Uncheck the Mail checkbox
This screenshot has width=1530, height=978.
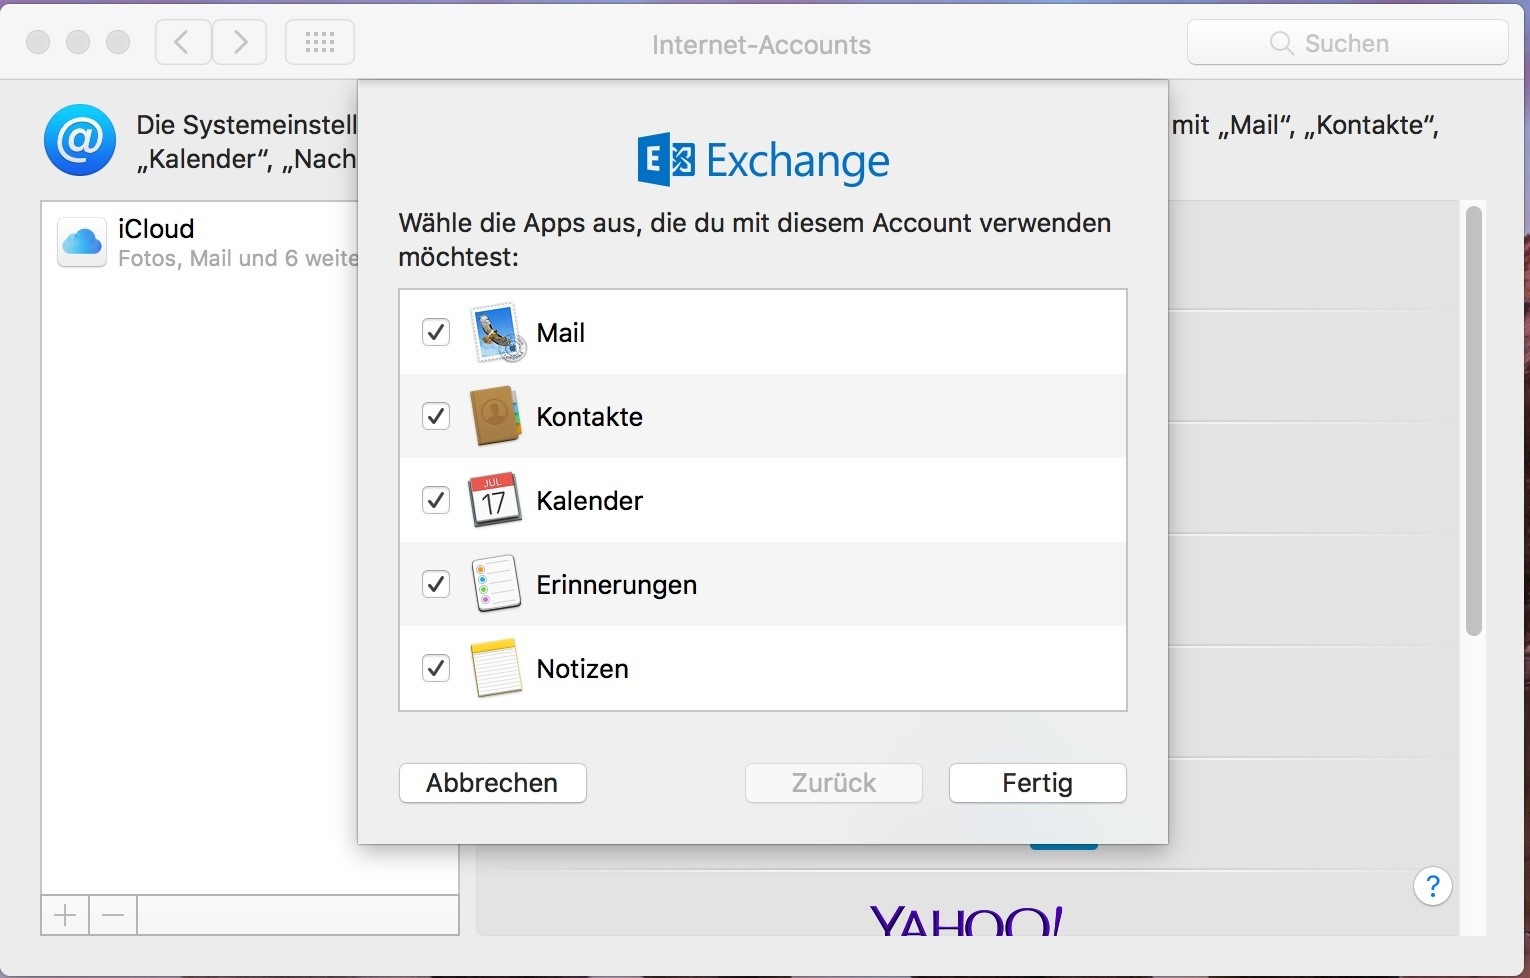click(436, 332)
